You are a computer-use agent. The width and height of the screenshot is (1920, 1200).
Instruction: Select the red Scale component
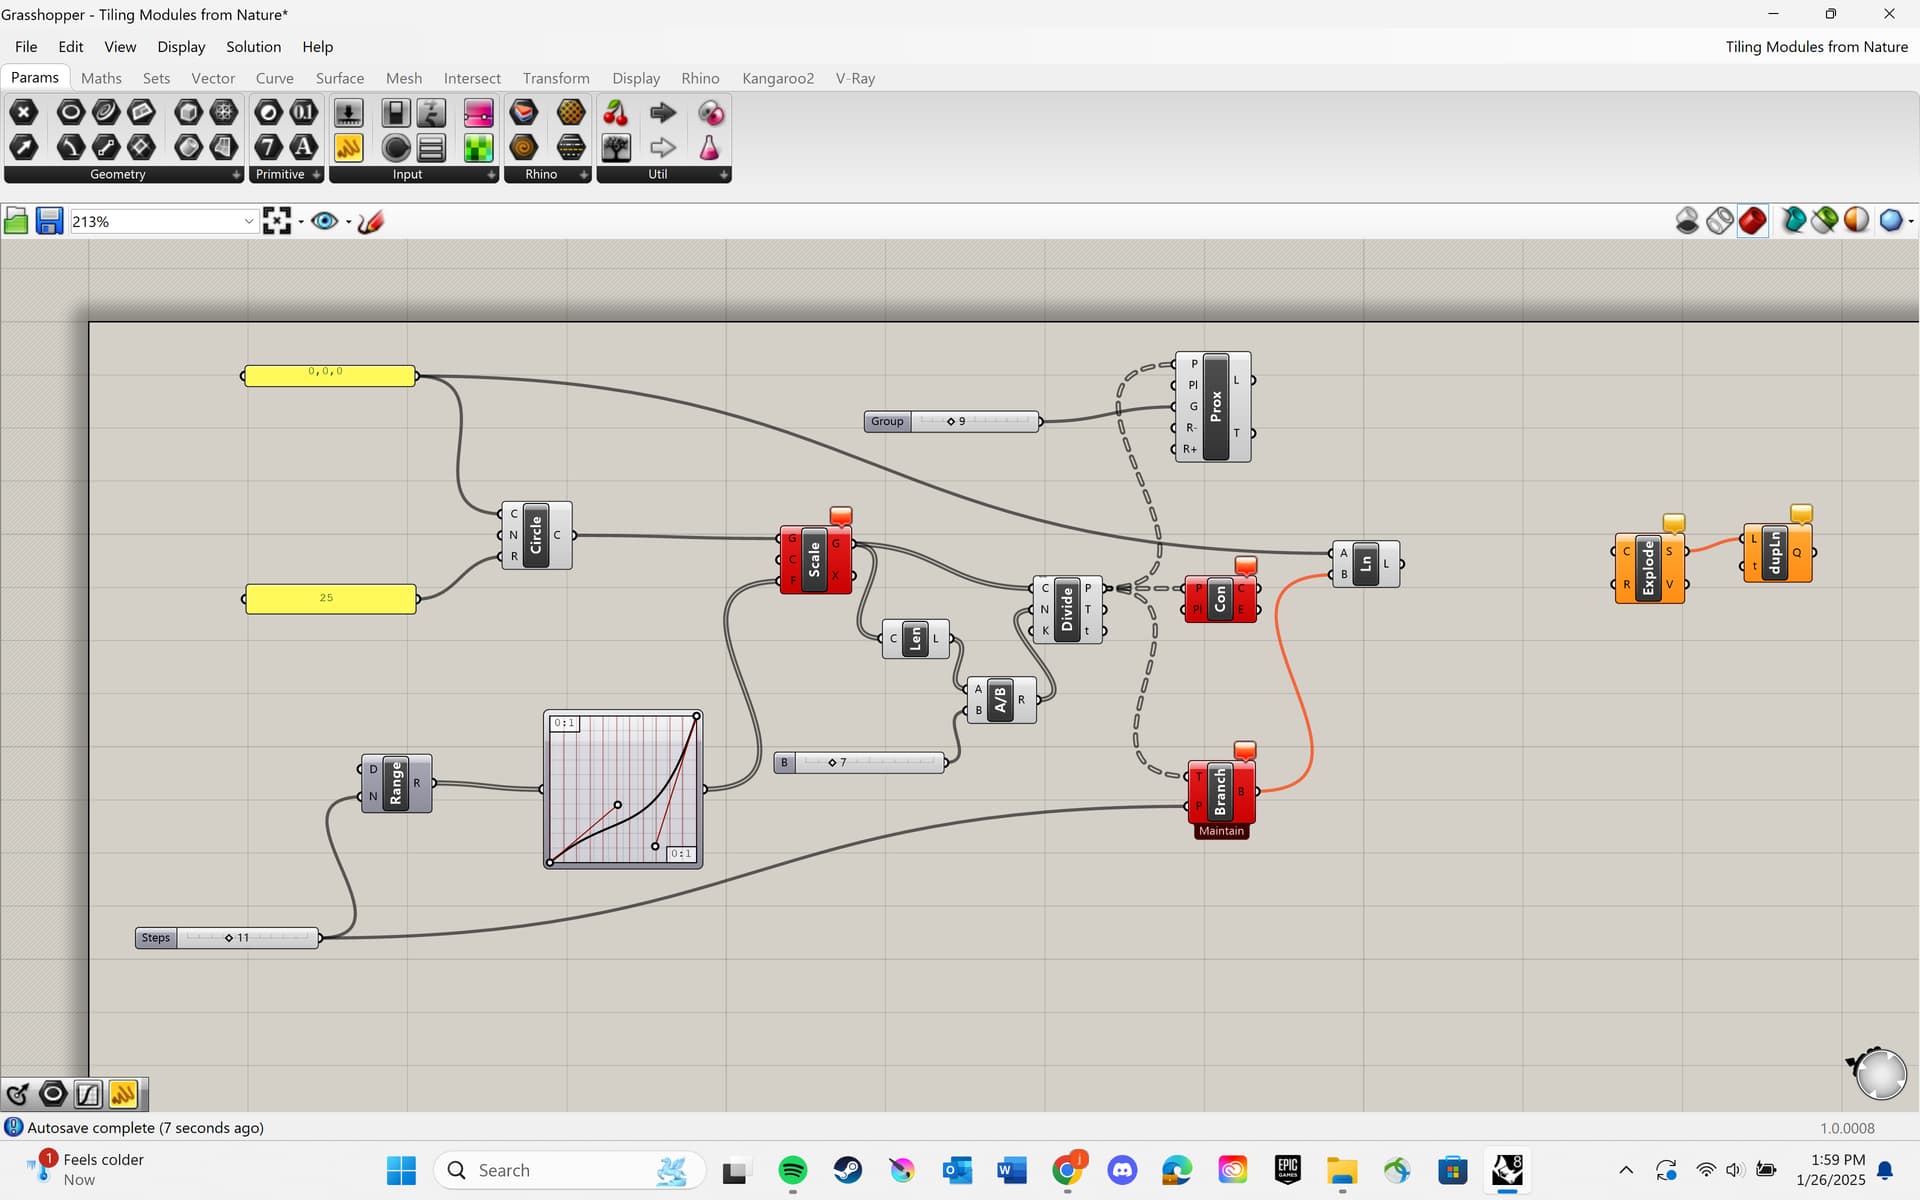point(814,559)
